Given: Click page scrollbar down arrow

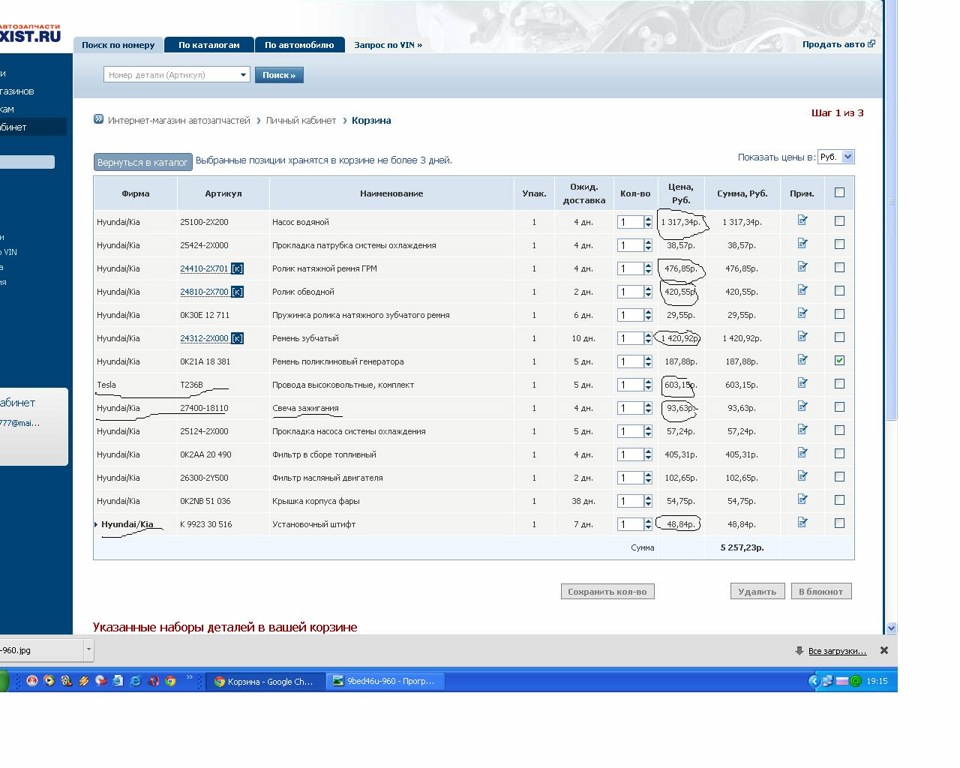Looking at the screenshot, I should tap(891, 628).
